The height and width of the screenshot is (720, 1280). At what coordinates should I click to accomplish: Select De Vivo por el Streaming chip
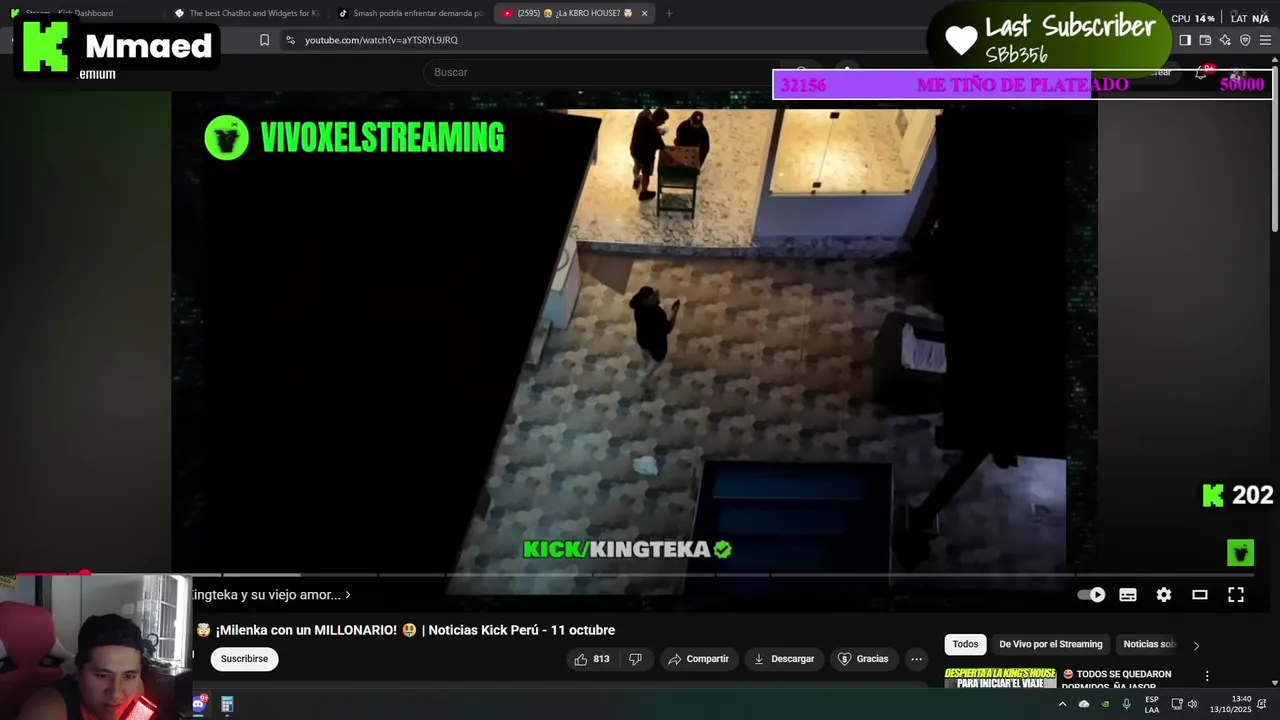click(x=1051, y=645)
